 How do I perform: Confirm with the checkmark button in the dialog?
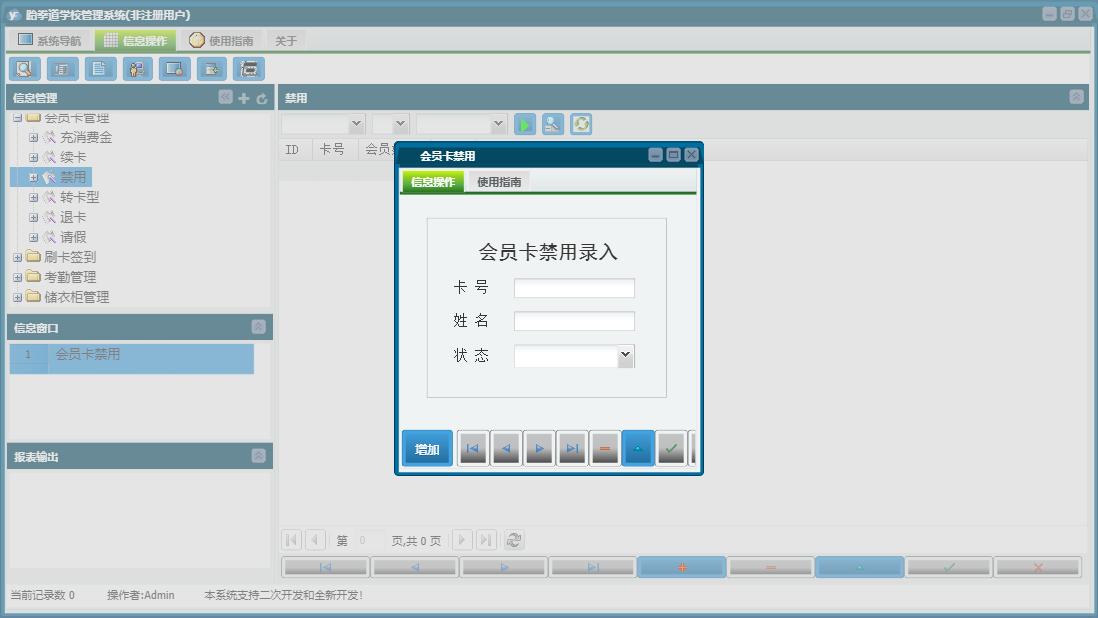coord(671,448)
